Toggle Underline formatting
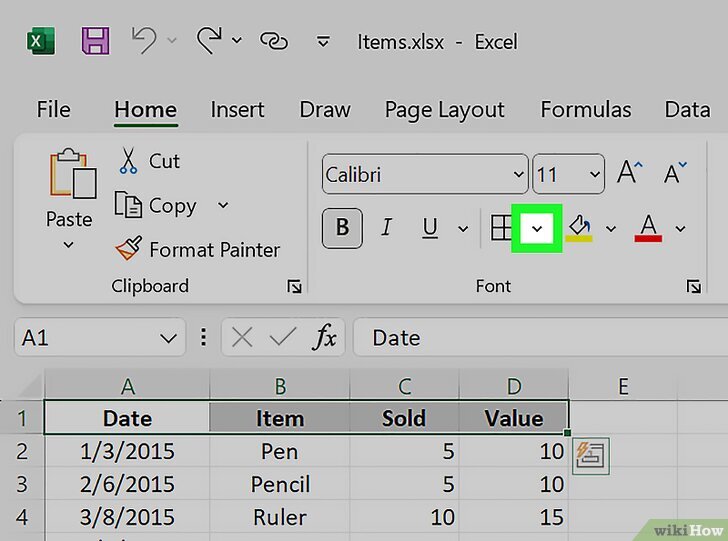This screenshot has height=541, width=728. tap(430, 229)
